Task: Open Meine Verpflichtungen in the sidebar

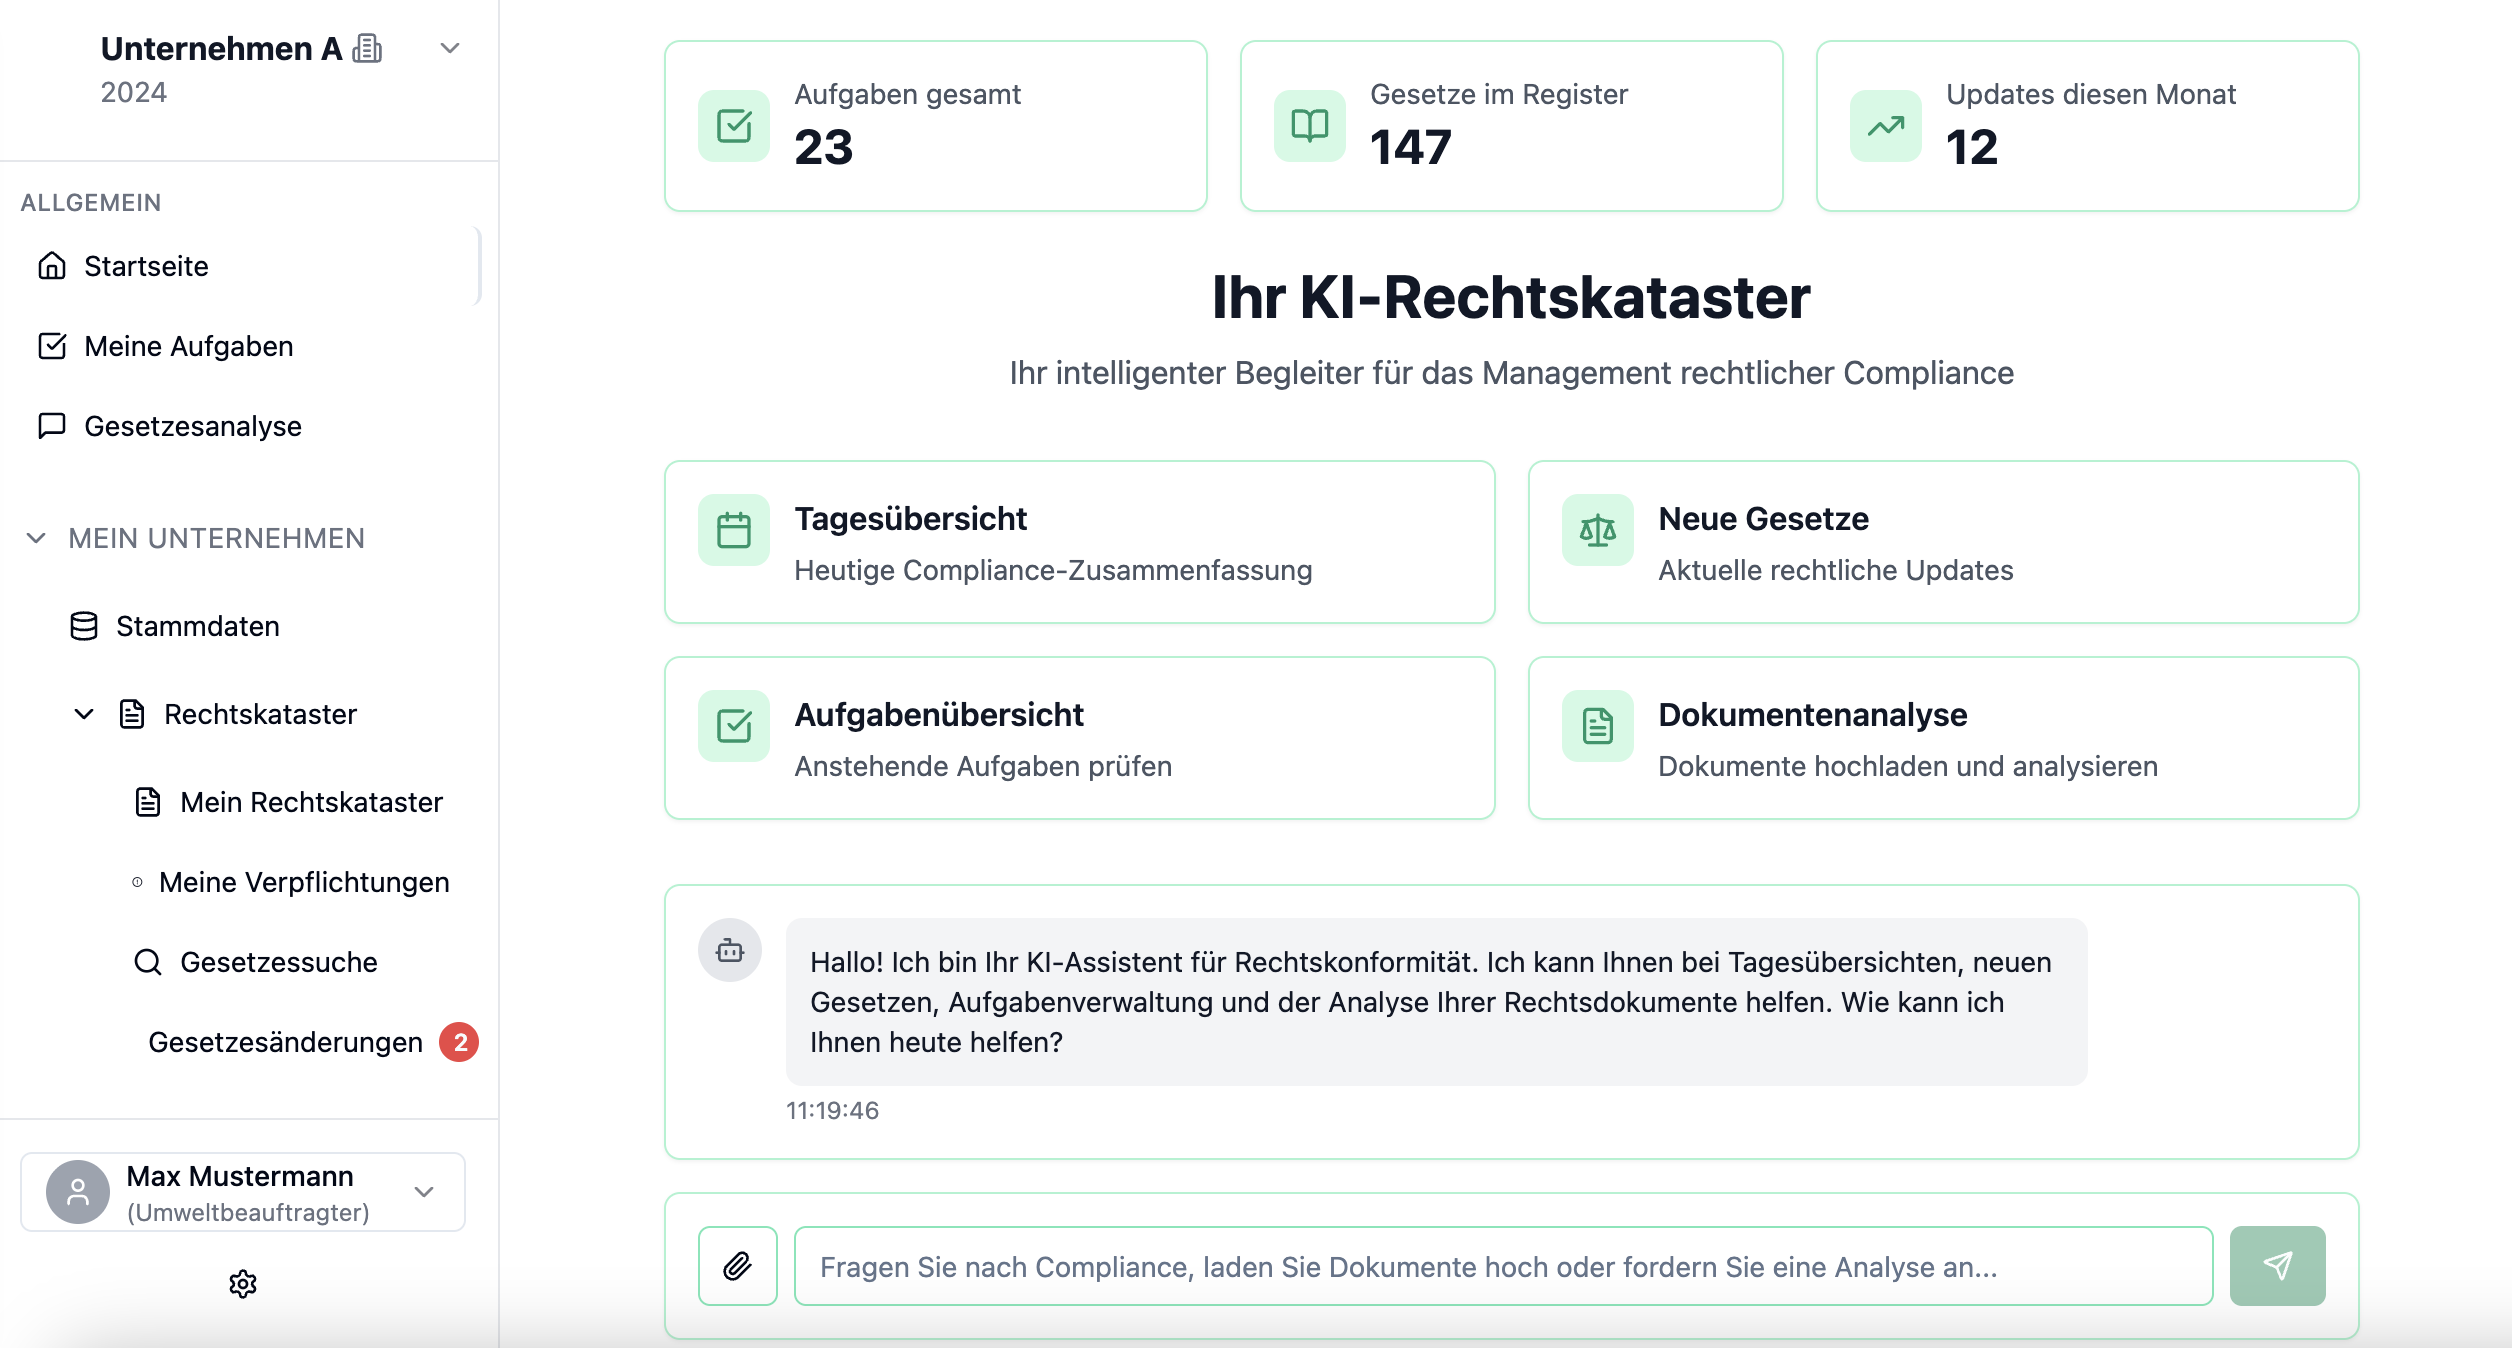Action: pyautogui.click(x=303, y=882)
